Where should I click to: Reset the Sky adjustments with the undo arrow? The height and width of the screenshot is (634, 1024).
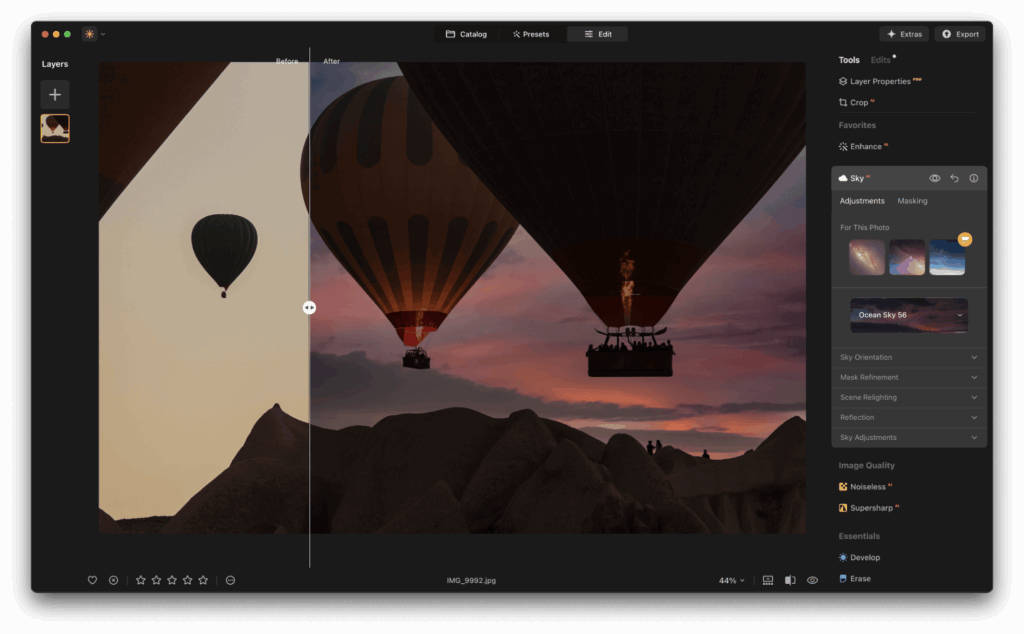[x=954, y=178]
